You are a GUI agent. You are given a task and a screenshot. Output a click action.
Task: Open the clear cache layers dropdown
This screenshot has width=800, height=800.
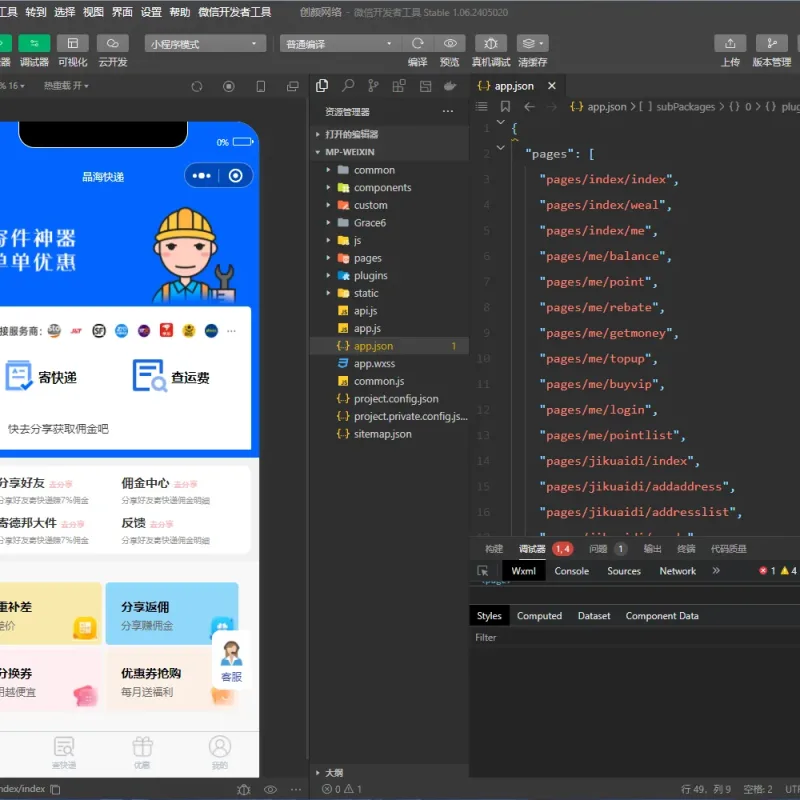[x=533, y=43]
